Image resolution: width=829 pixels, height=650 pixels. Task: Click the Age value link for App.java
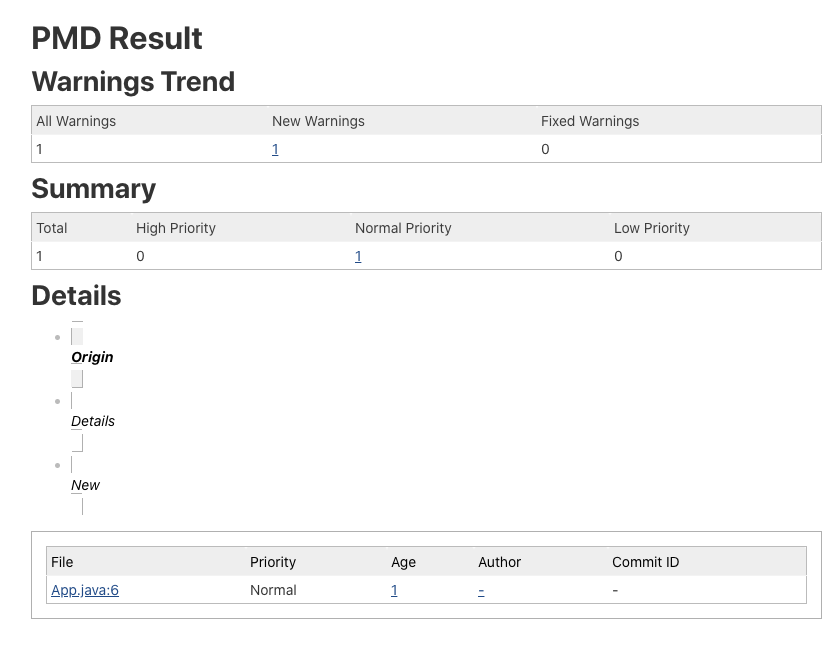point(394,590)
